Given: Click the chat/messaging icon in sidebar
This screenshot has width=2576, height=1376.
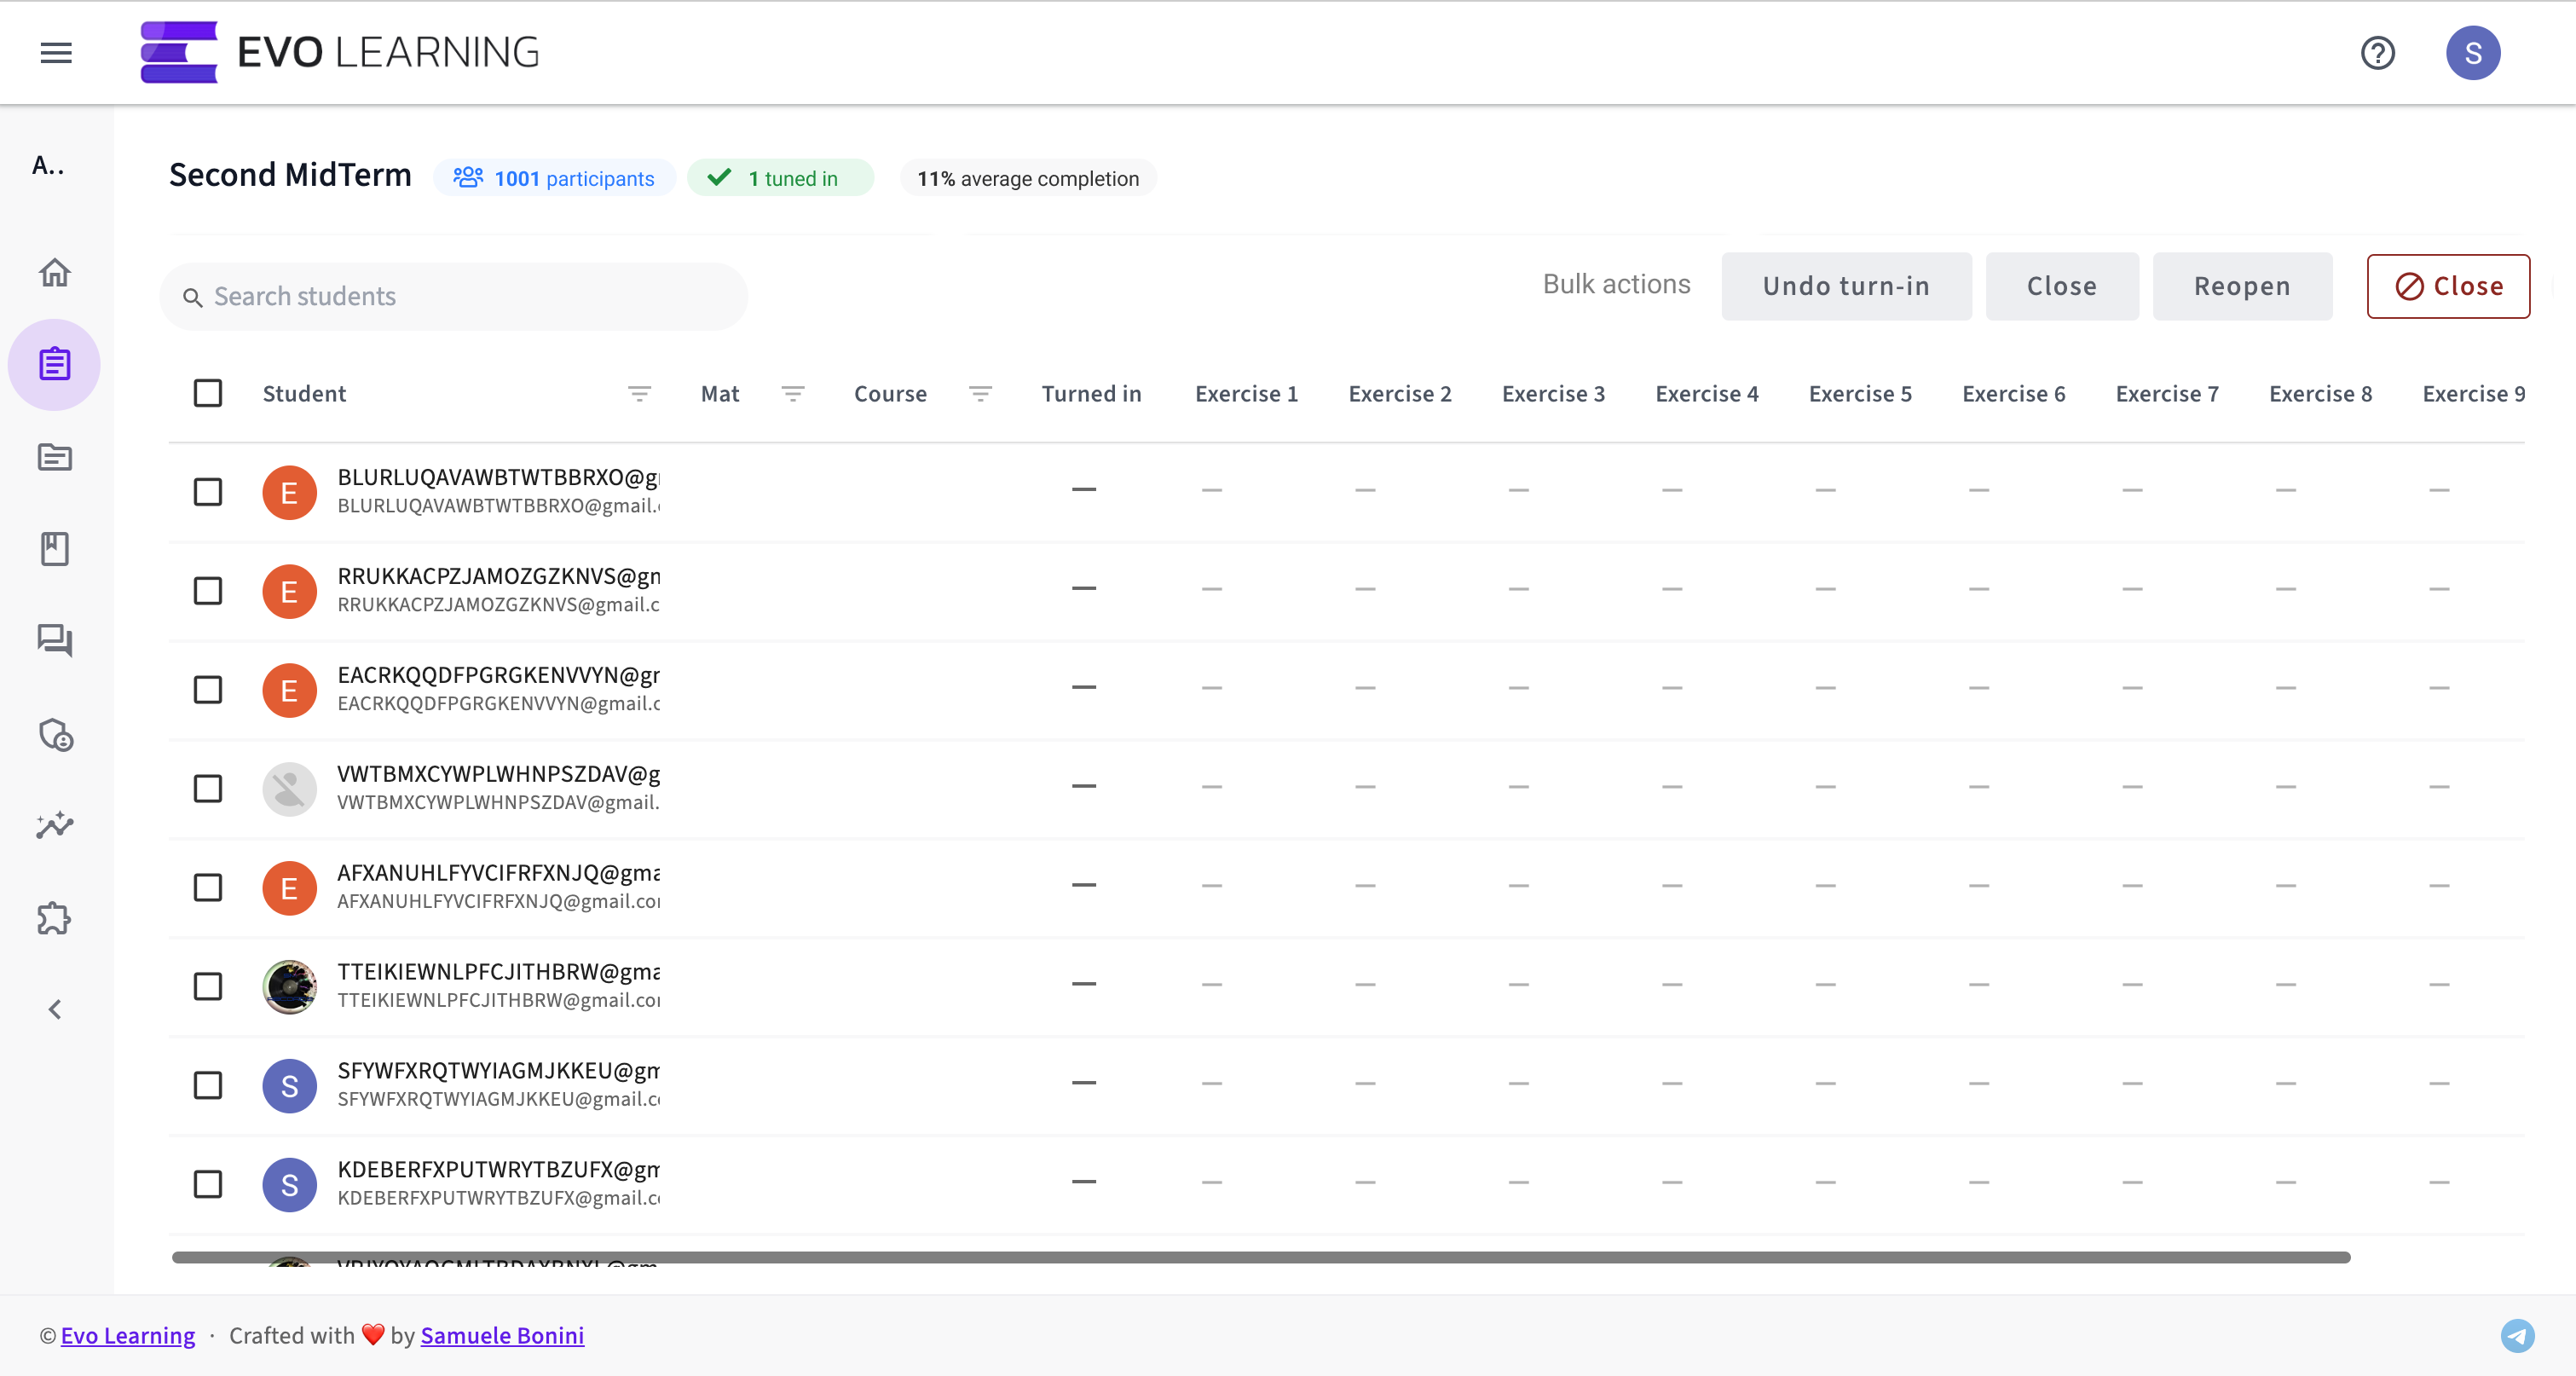Looking at the screenshot, I should click(56, 640).
